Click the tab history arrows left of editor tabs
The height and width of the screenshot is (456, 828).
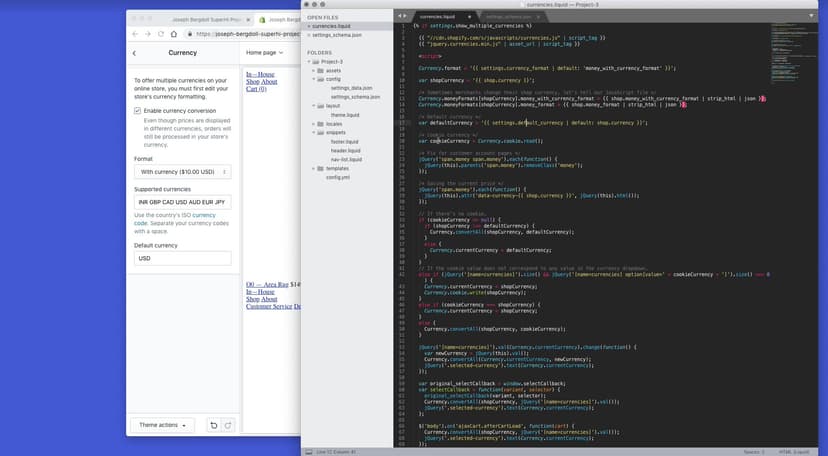pos(402,17)
